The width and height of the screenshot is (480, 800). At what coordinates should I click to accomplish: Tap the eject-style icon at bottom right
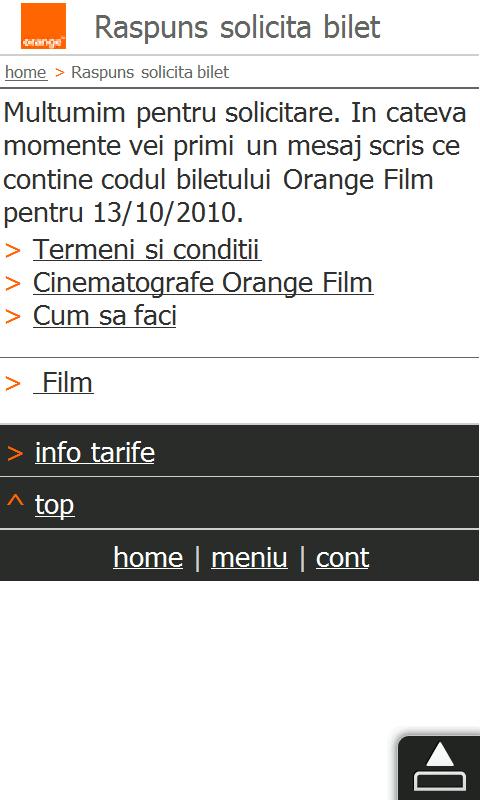click(439, 767)
